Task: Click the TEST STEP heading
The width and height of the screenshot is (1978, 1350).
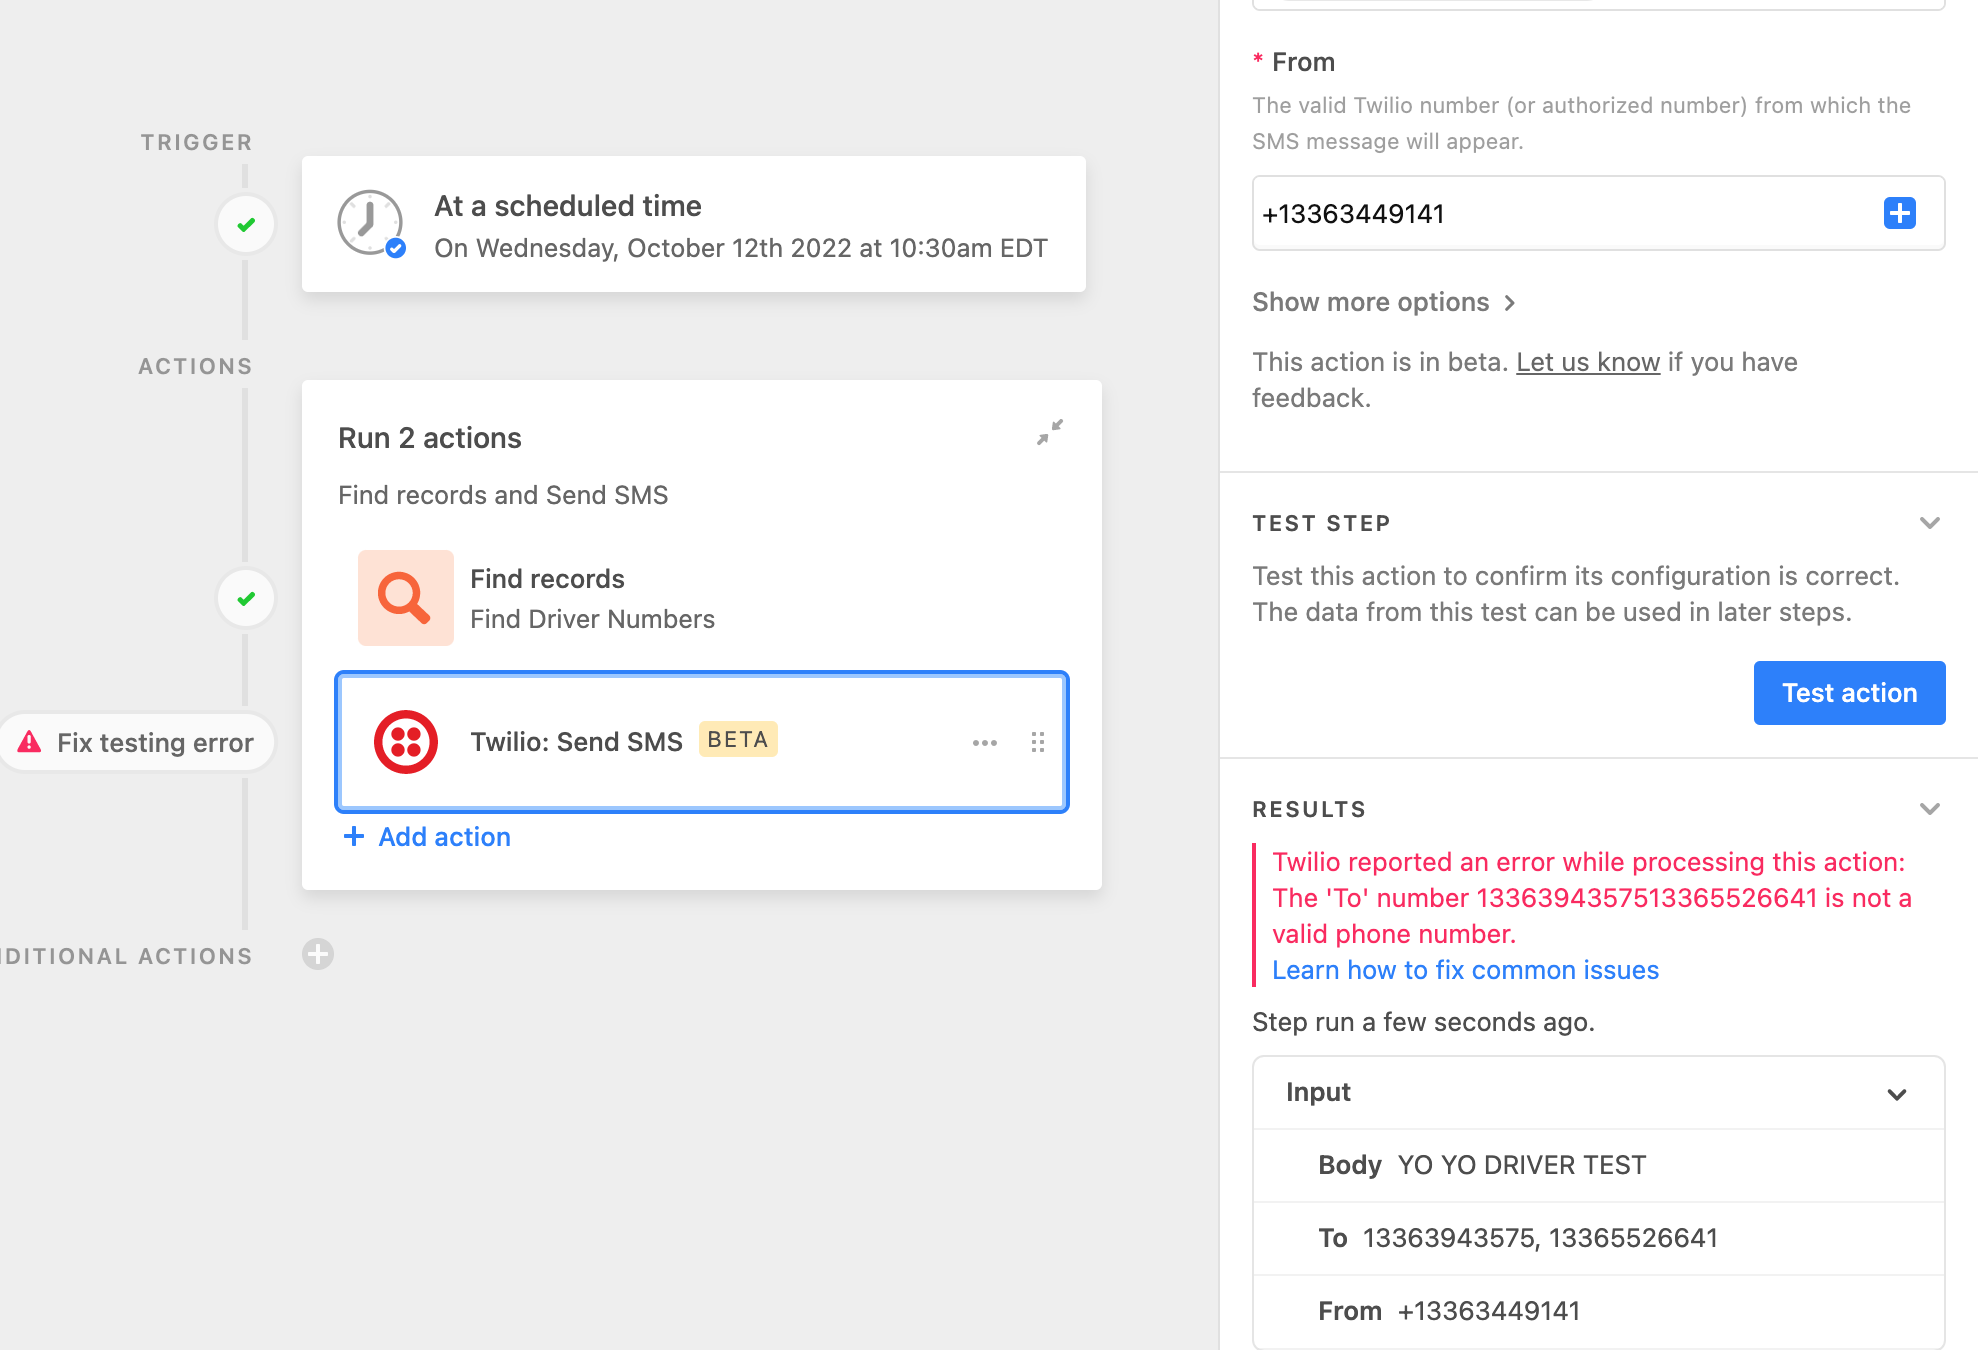Action: coord(1321,523)
